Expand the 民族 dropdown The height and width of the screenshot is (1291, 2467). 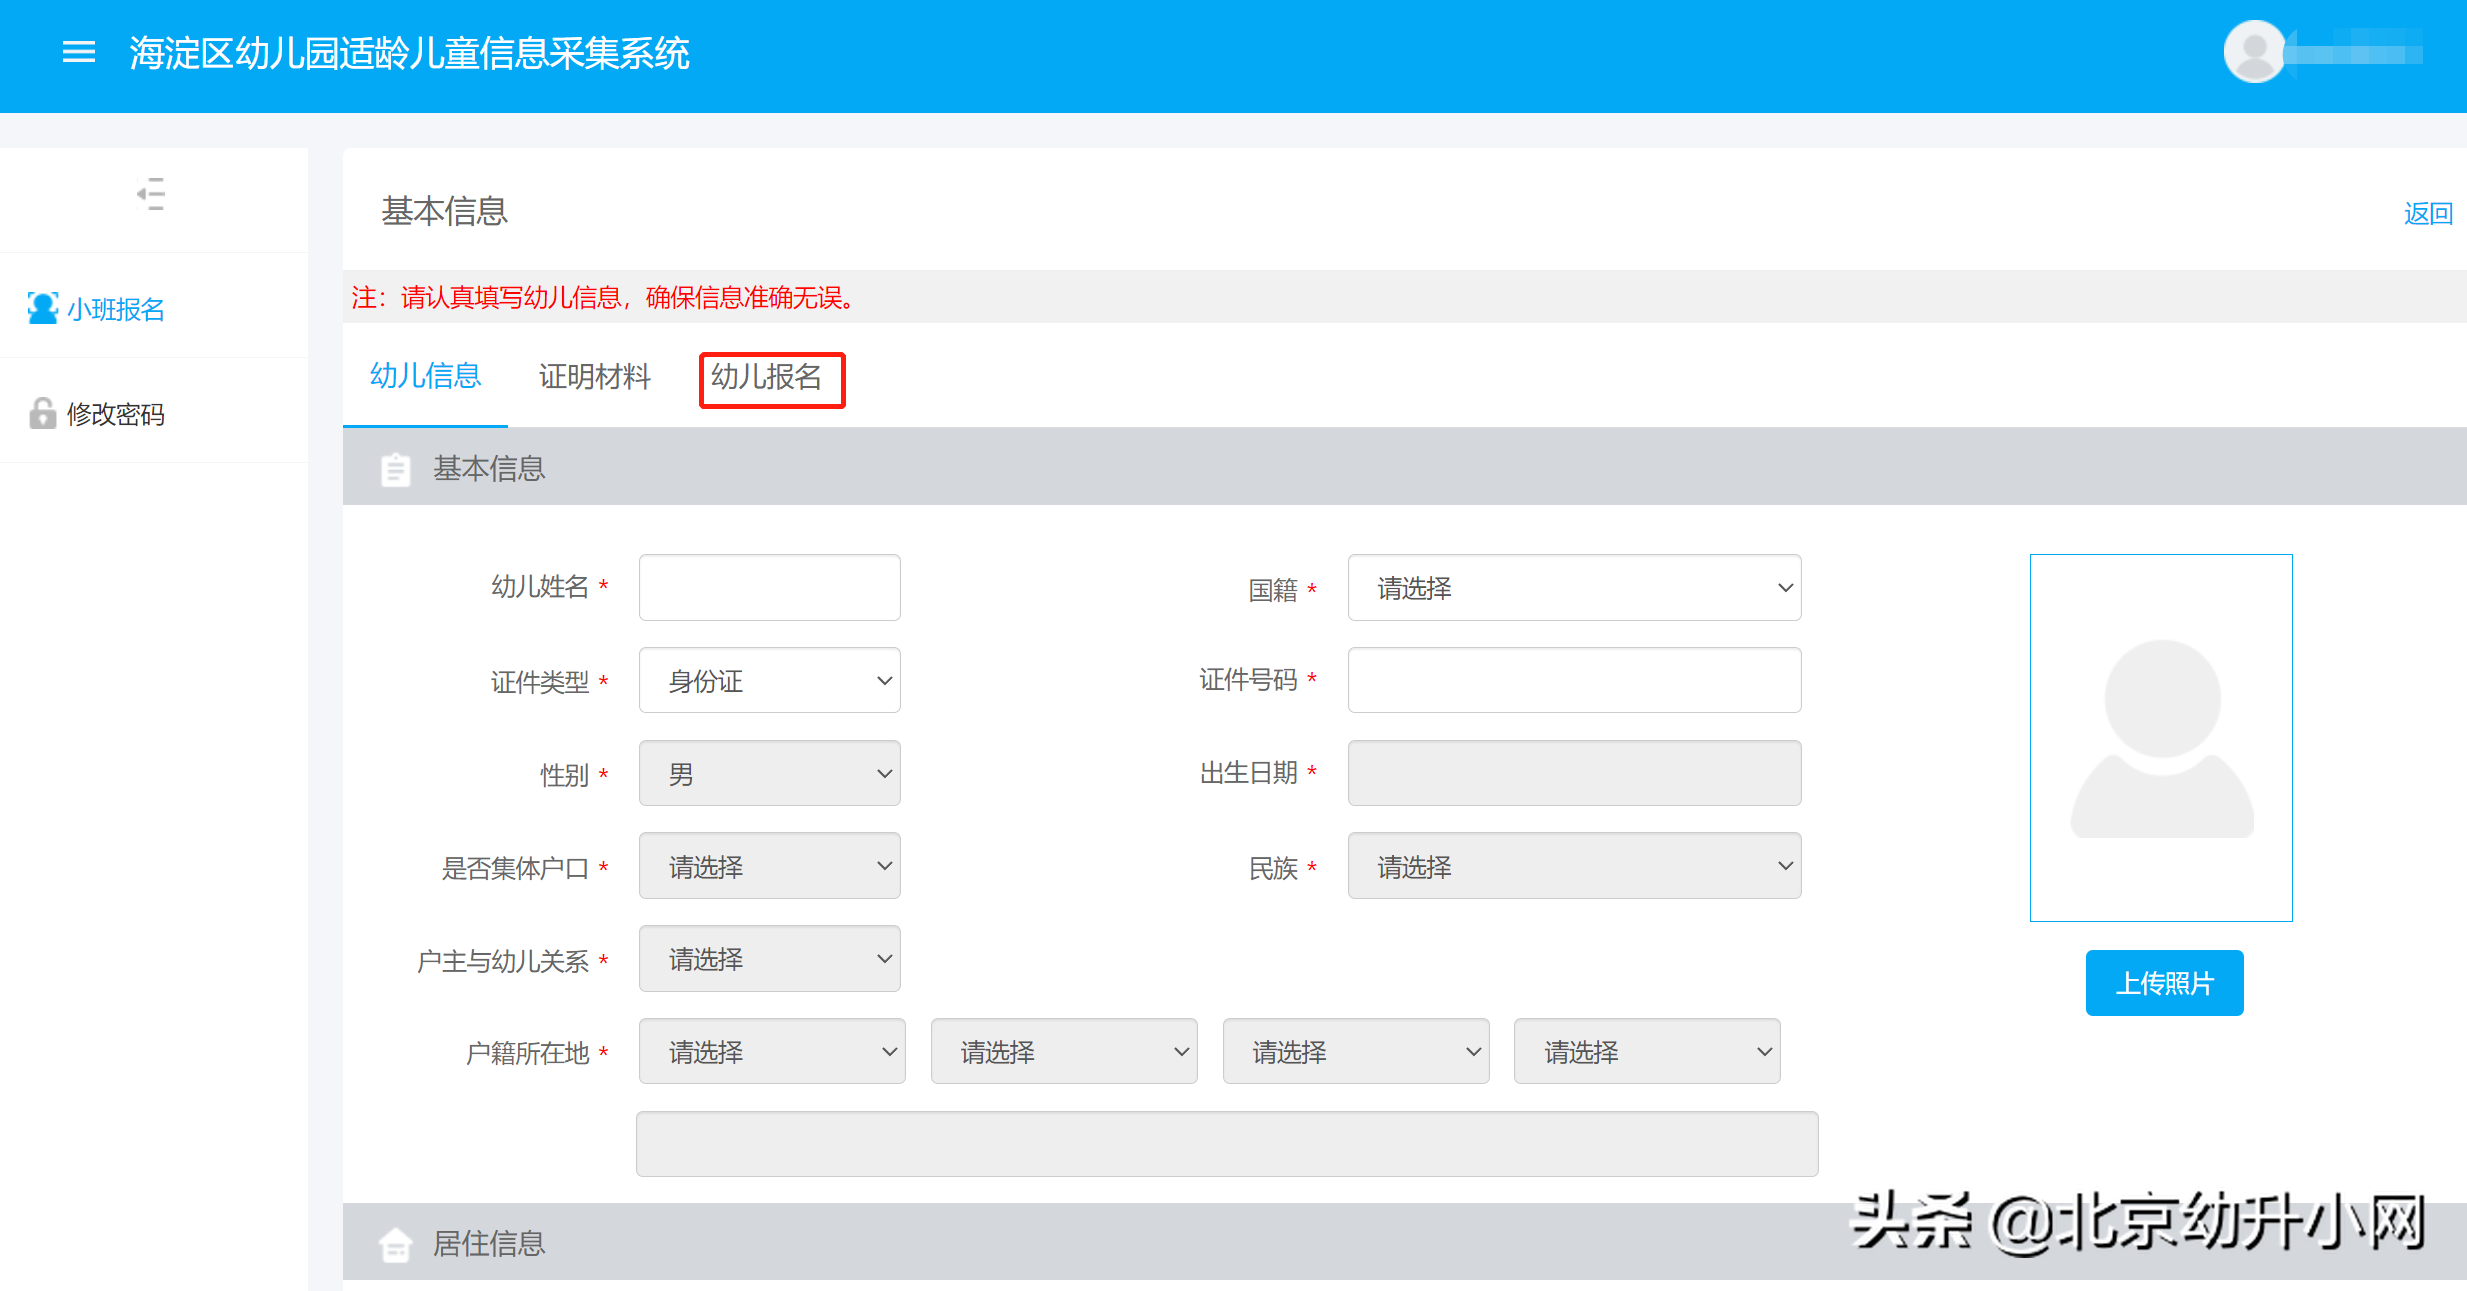tap(1574, 867)
